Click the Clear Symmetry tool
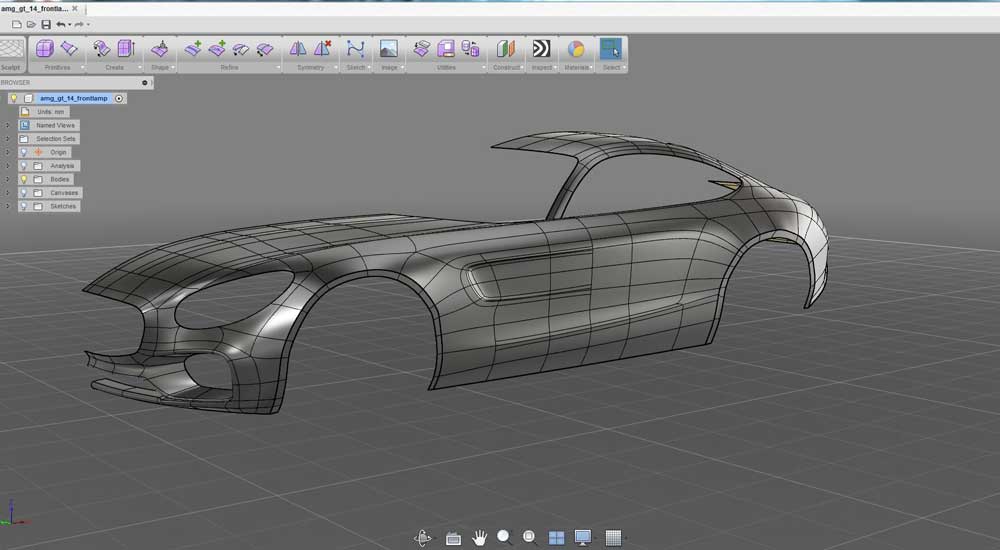 (323, 48)
